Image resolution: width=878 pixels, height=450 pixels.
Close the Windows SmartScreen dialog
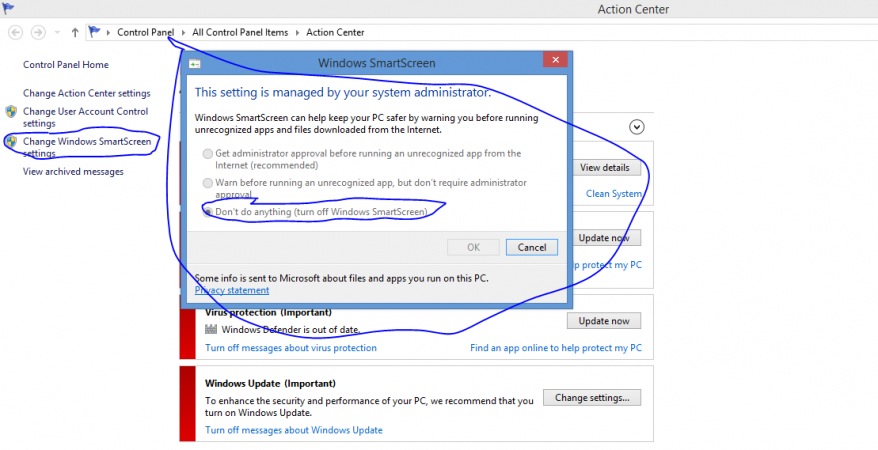[x=555, y=60]
